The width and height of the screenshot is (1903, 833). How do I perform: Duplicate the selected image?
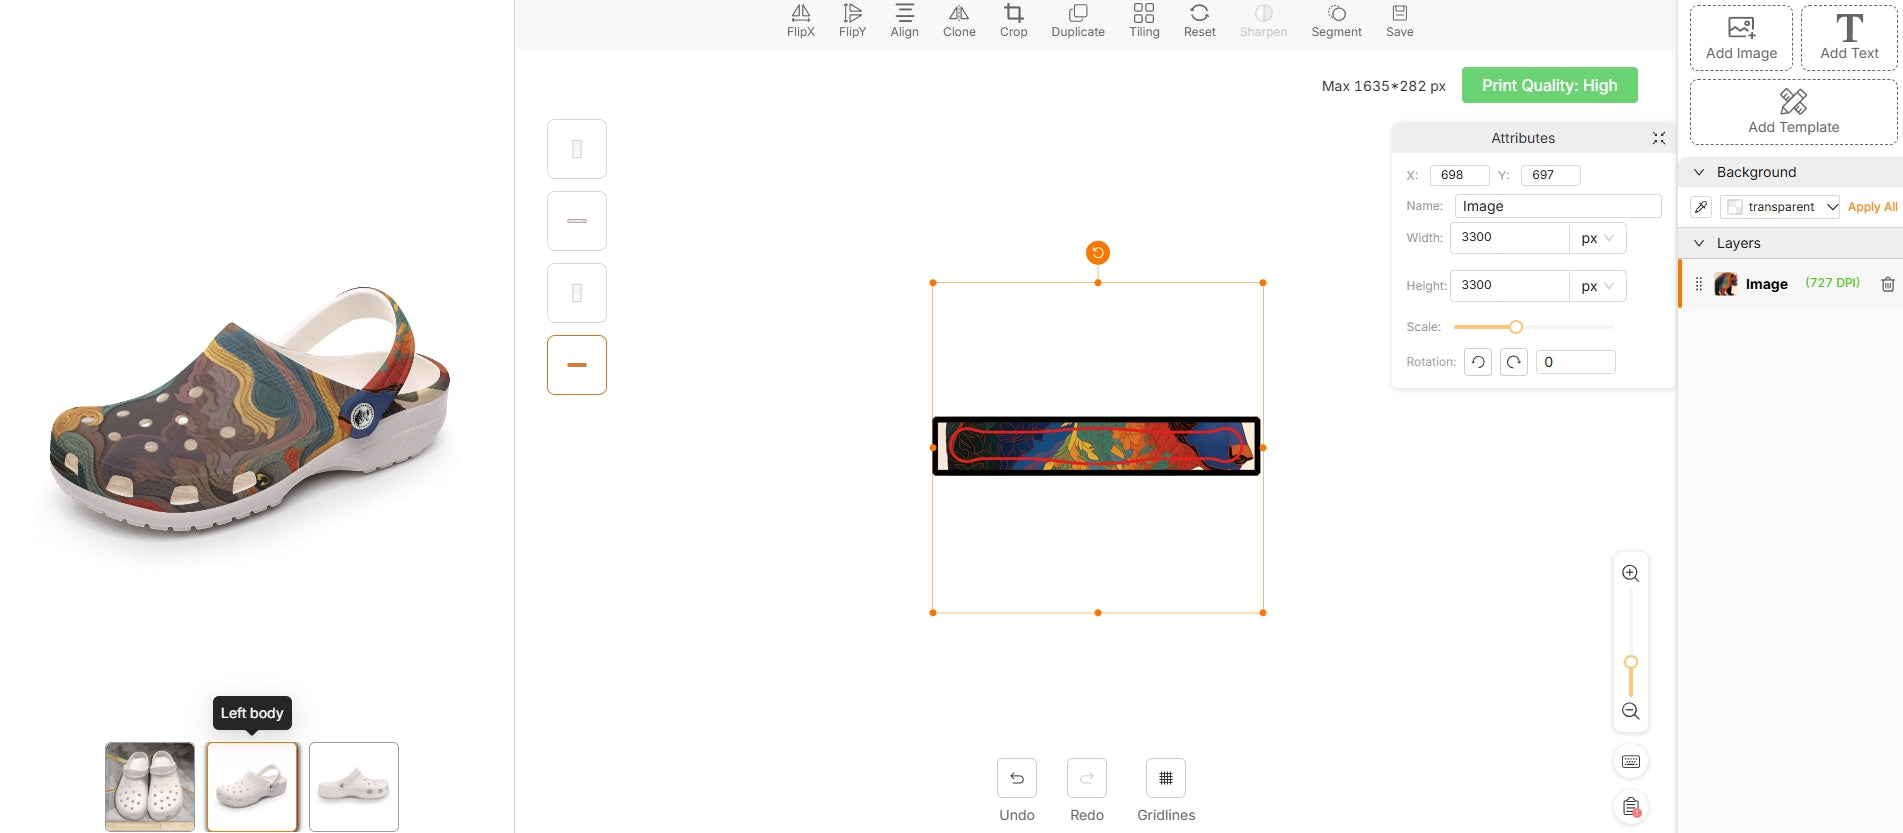click(x=1077, y=20)
